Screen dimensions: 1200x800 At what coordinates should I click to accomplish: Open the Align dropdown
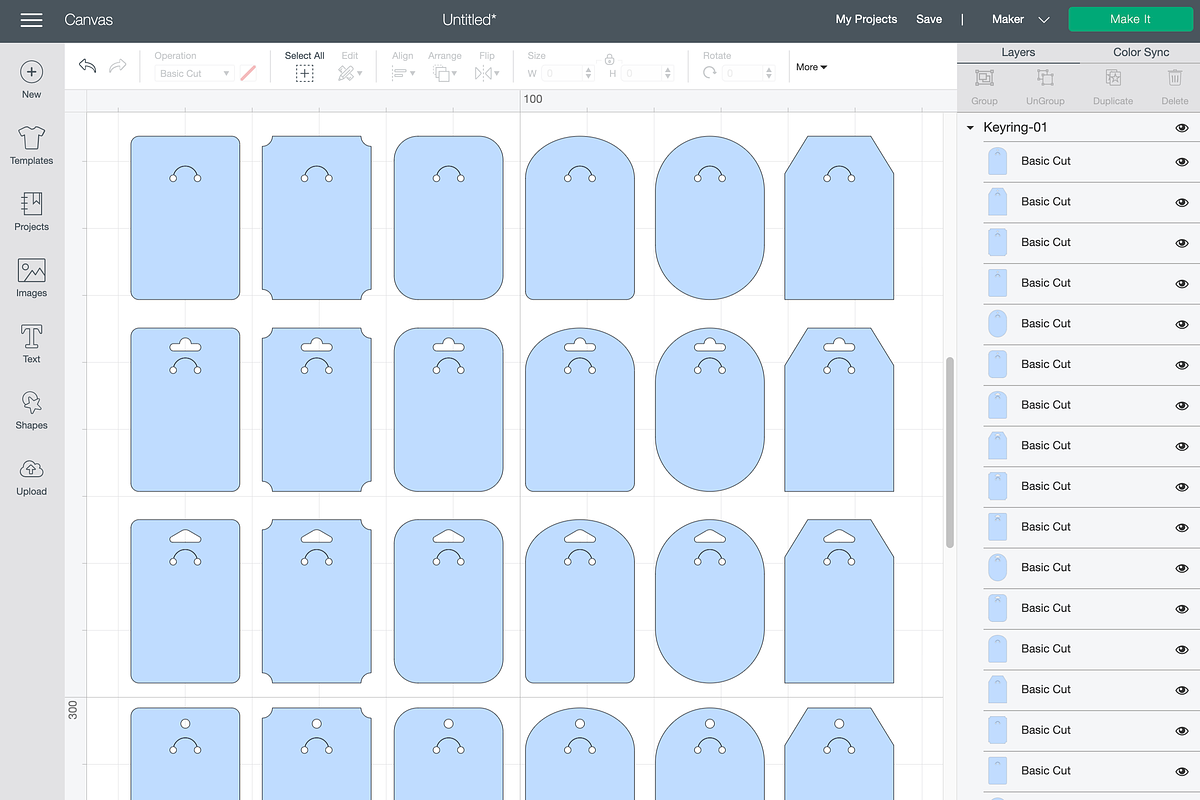click(x=403, y=73)
